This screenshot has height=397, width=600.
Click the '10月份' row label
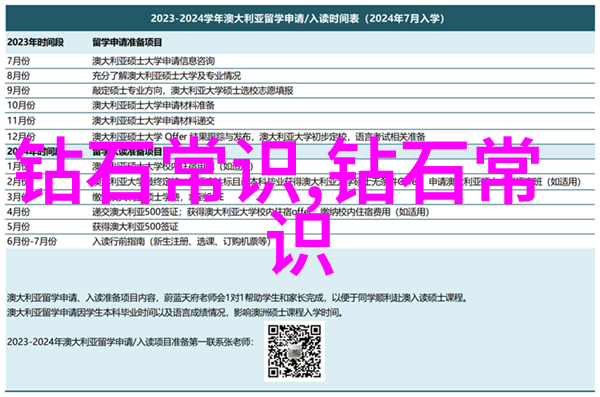(x=21, y=105)
